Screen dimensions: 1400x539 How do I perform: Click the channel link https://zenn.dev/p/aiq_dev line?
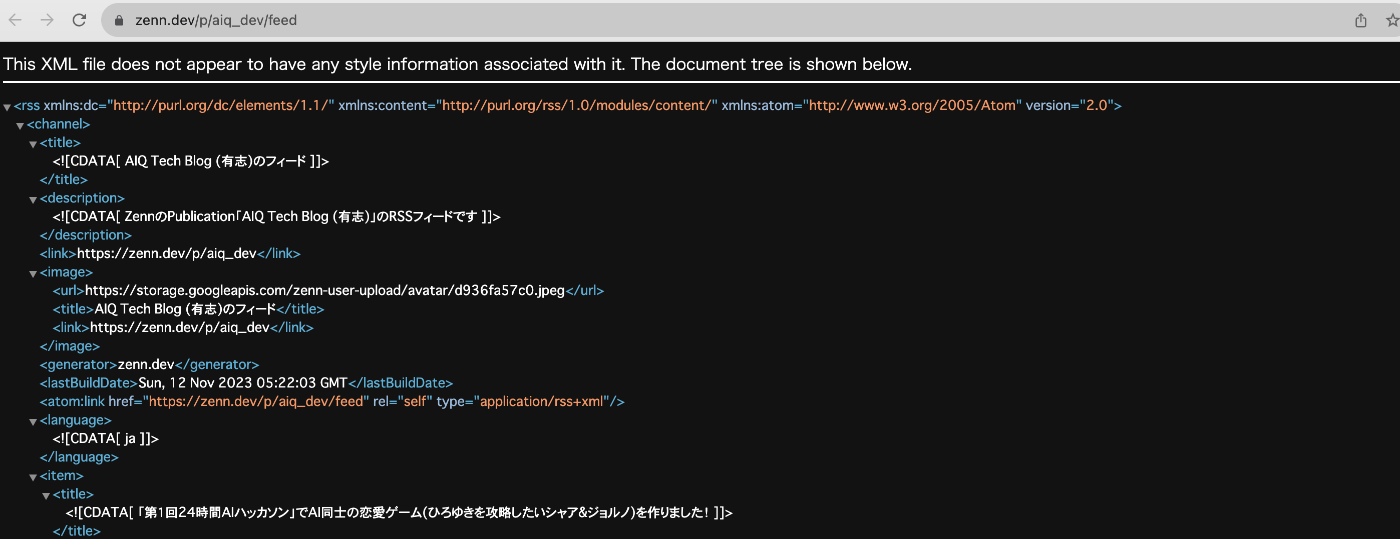click(x=170, y=254)
